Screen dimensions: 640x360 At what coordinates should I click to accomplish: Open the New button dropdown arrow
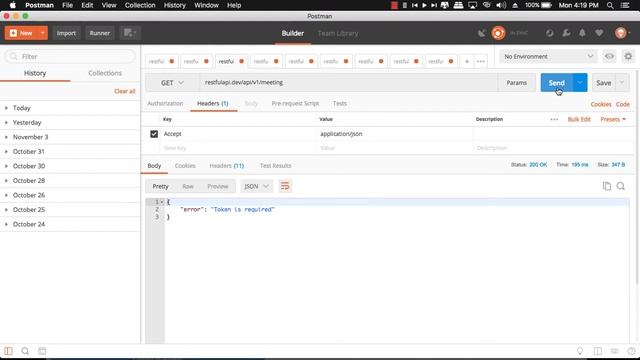click(42, 33)
